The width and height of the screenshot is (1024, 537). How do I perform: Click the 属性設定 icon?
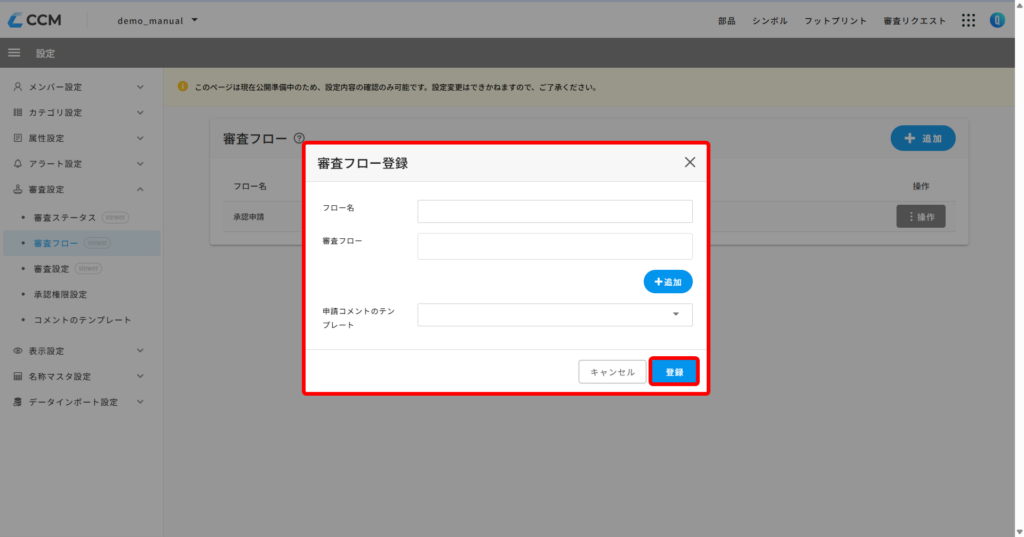(18, 138)
